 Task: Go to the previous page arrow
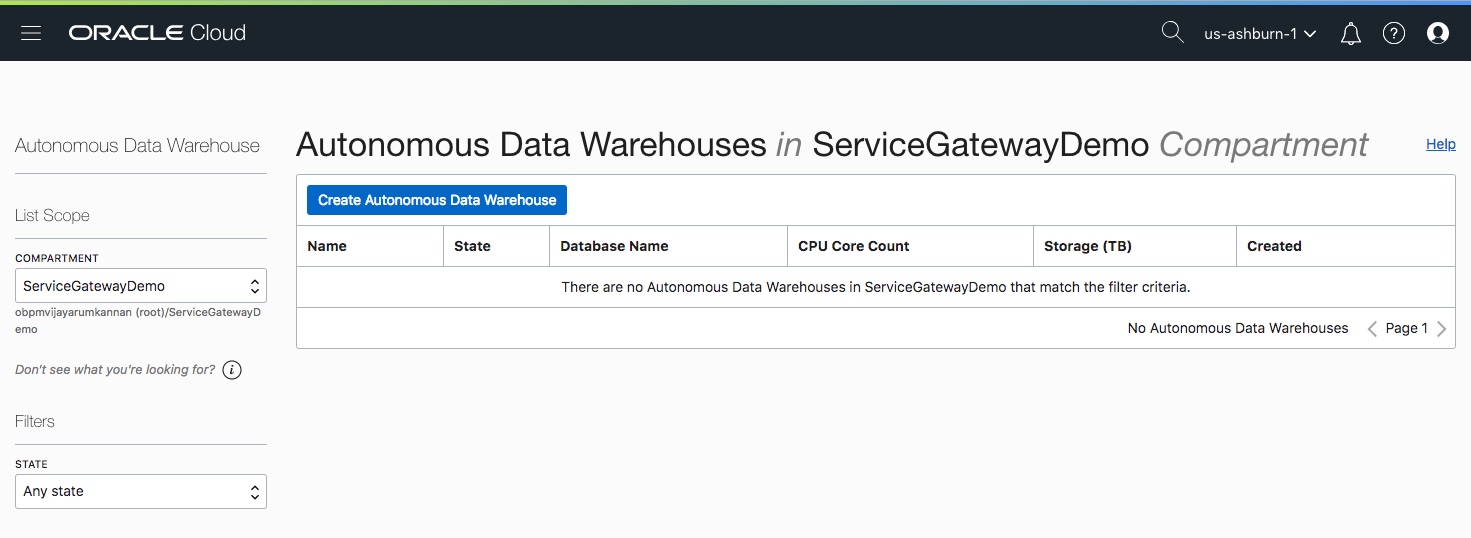coord(1373,329)
